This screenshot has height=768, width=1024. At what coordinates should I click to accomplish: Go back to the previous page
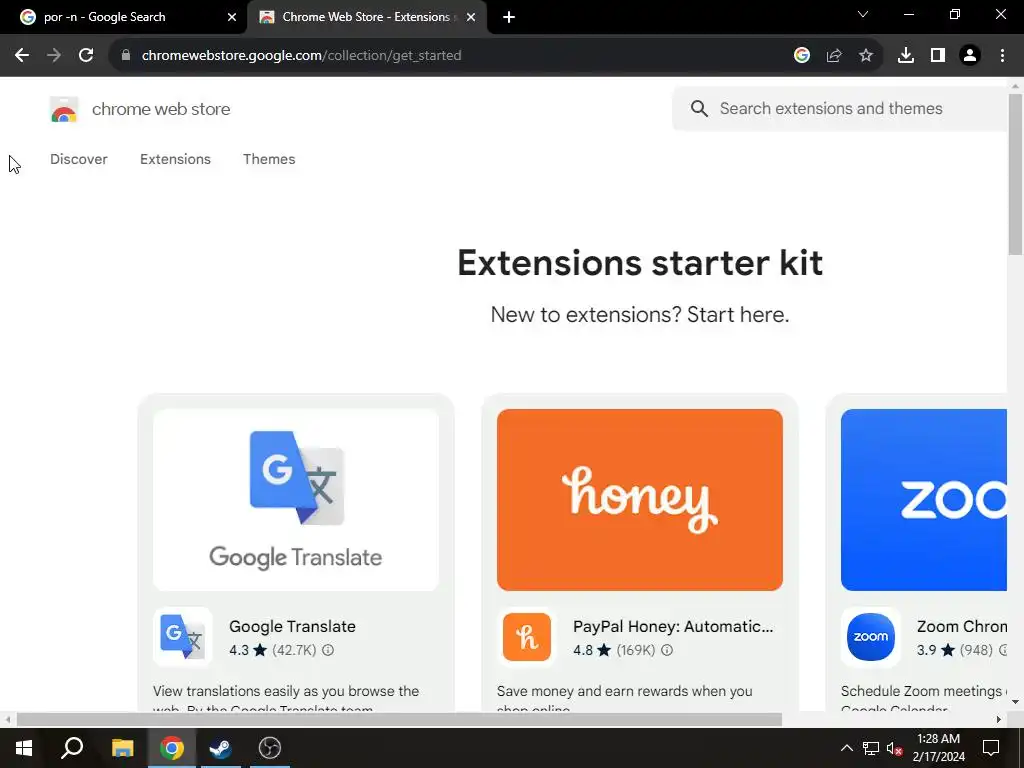(22, 56)
